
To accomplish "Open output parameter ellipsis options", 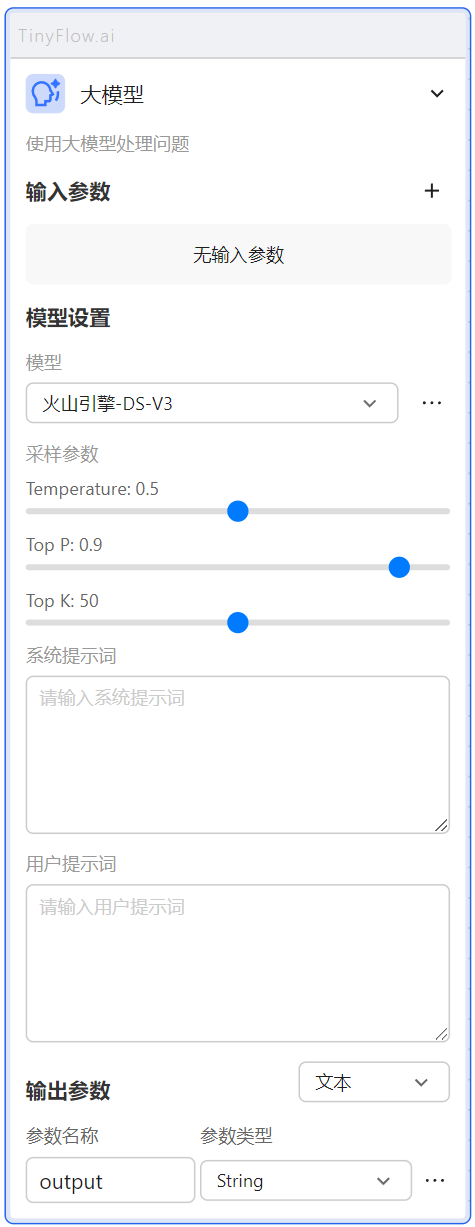I will (x=435, y=1181).
